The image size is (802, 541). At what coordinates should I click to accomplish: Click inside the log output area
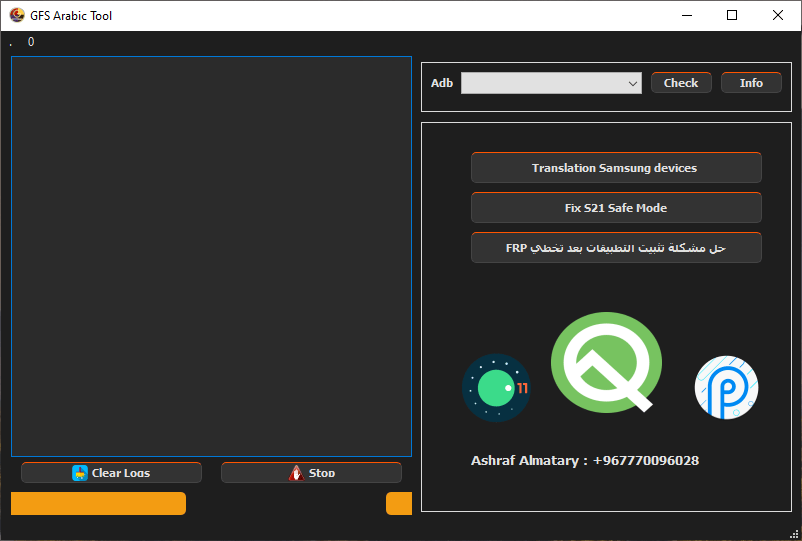click(x=211, y=256)
